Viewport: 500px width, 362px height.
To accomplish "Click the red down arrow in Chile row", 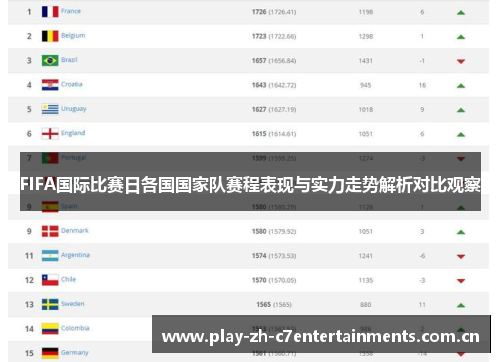I will (461, 281).
